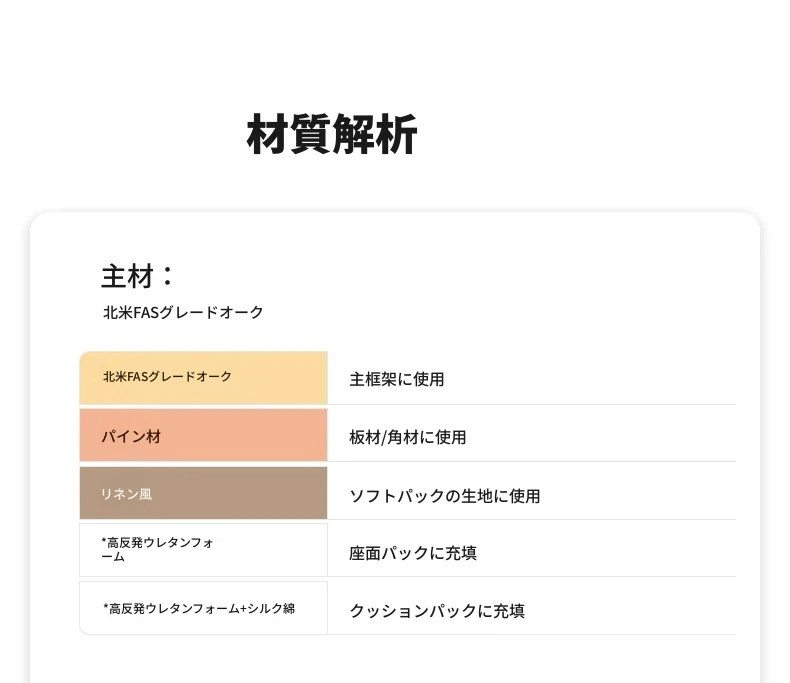Click the 主材： section heading

tap(138, 276)
